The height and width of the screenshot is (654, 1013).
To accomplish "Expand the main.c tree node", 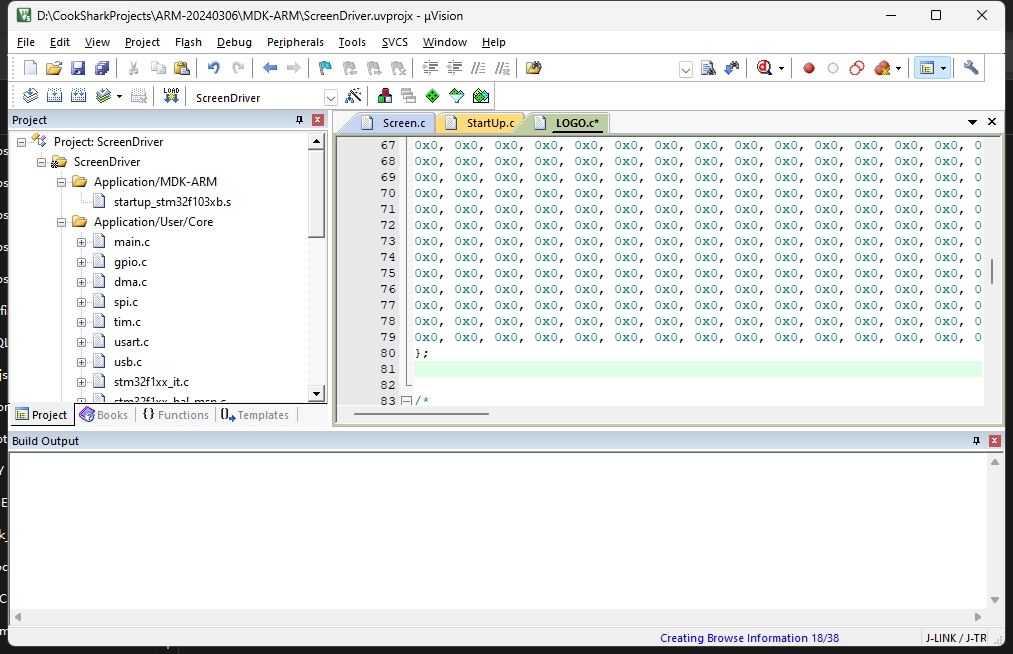I will 82,242.
